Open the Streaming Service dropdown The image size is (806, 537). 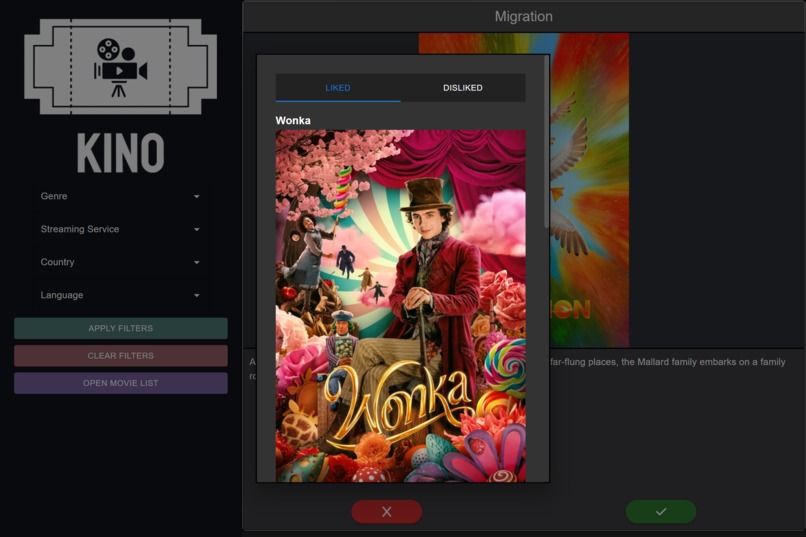pos(120,229)
